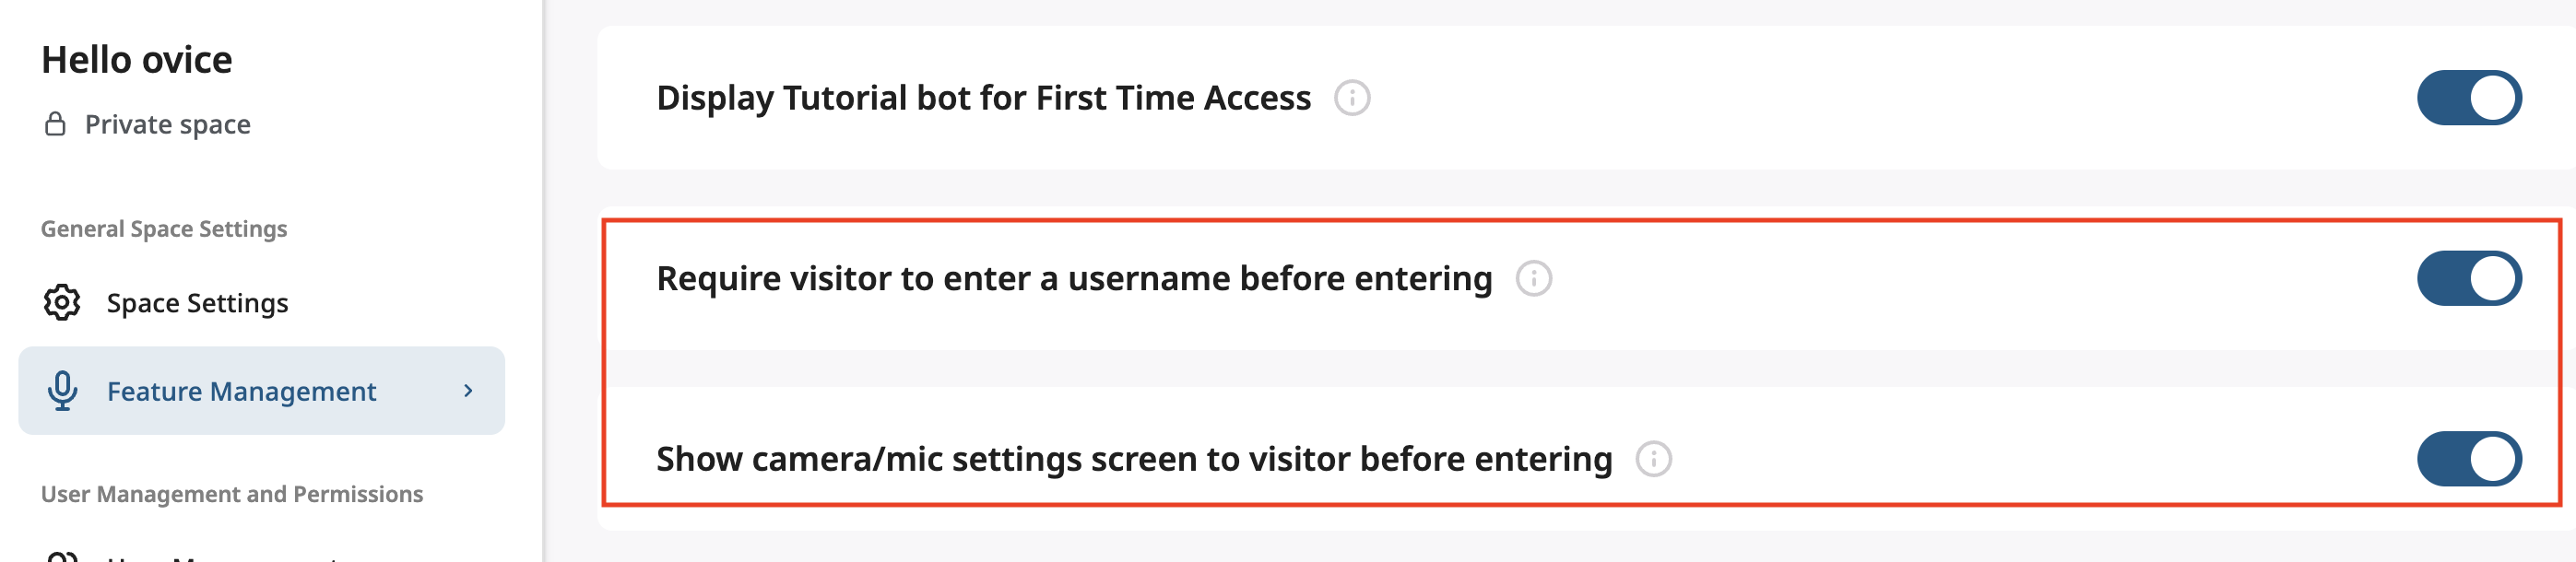
Task: Click User Management and Permissions section header
Action: coord(232,494)
